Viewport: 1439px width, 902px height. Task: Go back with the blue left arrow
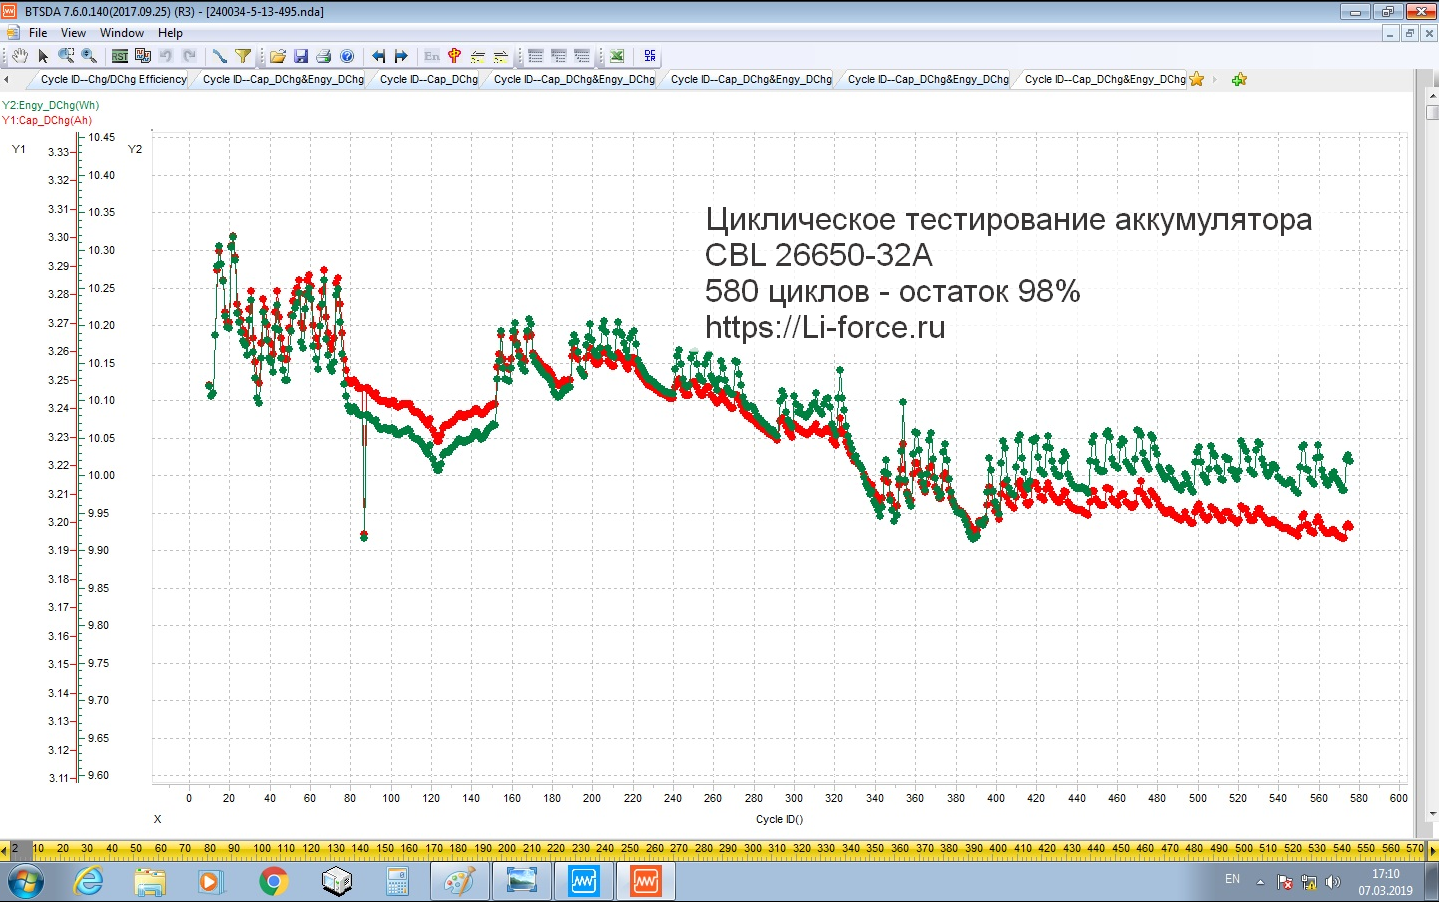pyautogui.click(x=378, y=56)
